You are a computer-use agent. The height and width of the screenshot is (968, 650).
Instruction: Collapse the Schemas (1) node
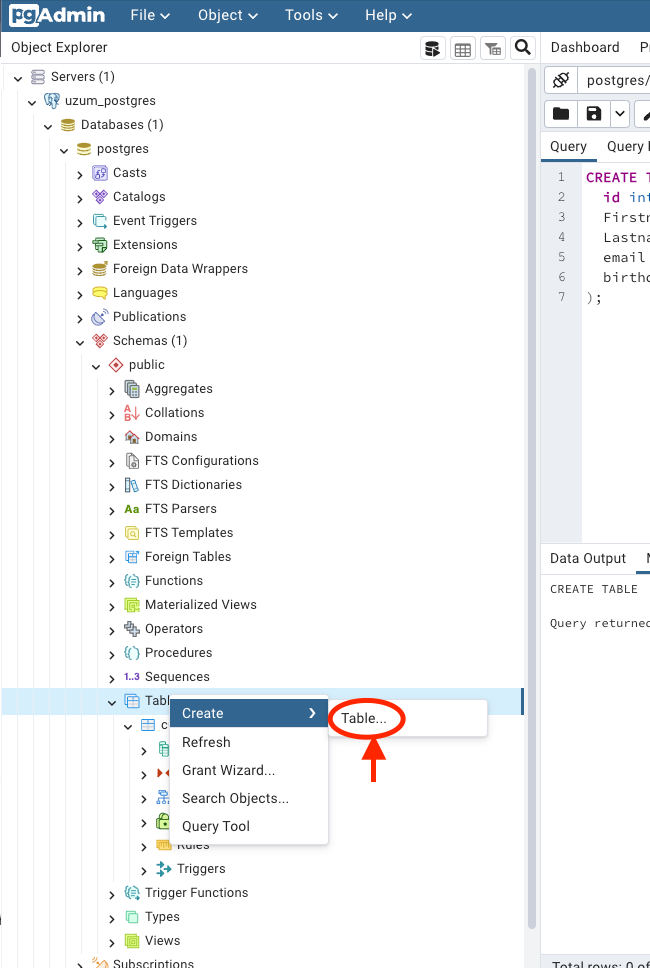click(x=80, y=341)
